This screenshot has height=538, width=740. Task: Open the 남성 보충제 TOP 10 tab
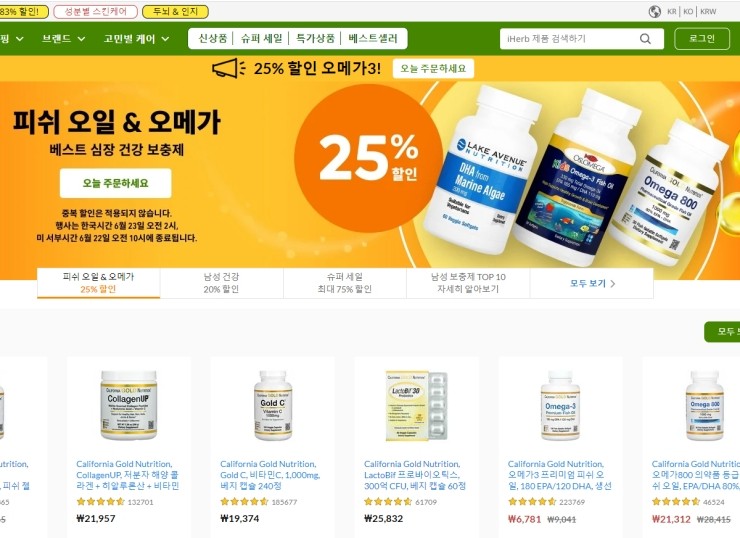(468, 283)
